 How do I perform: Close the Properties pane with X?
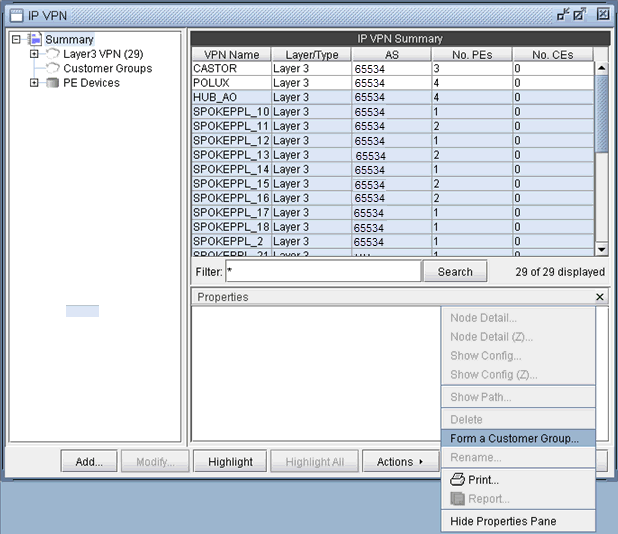(600, 297)
